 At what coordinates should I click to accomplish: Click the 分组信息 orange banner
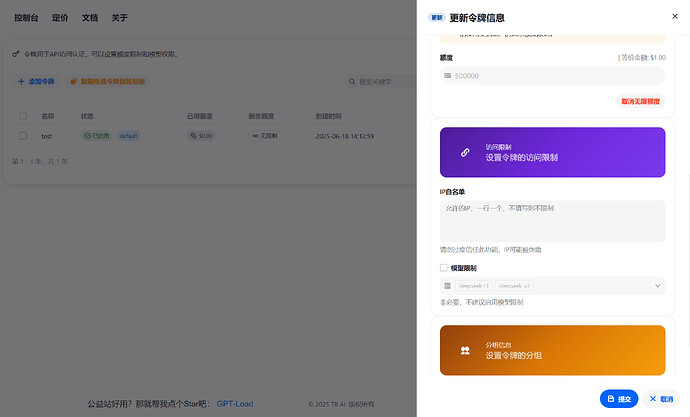pyautogui.click(x=552, y=350)
